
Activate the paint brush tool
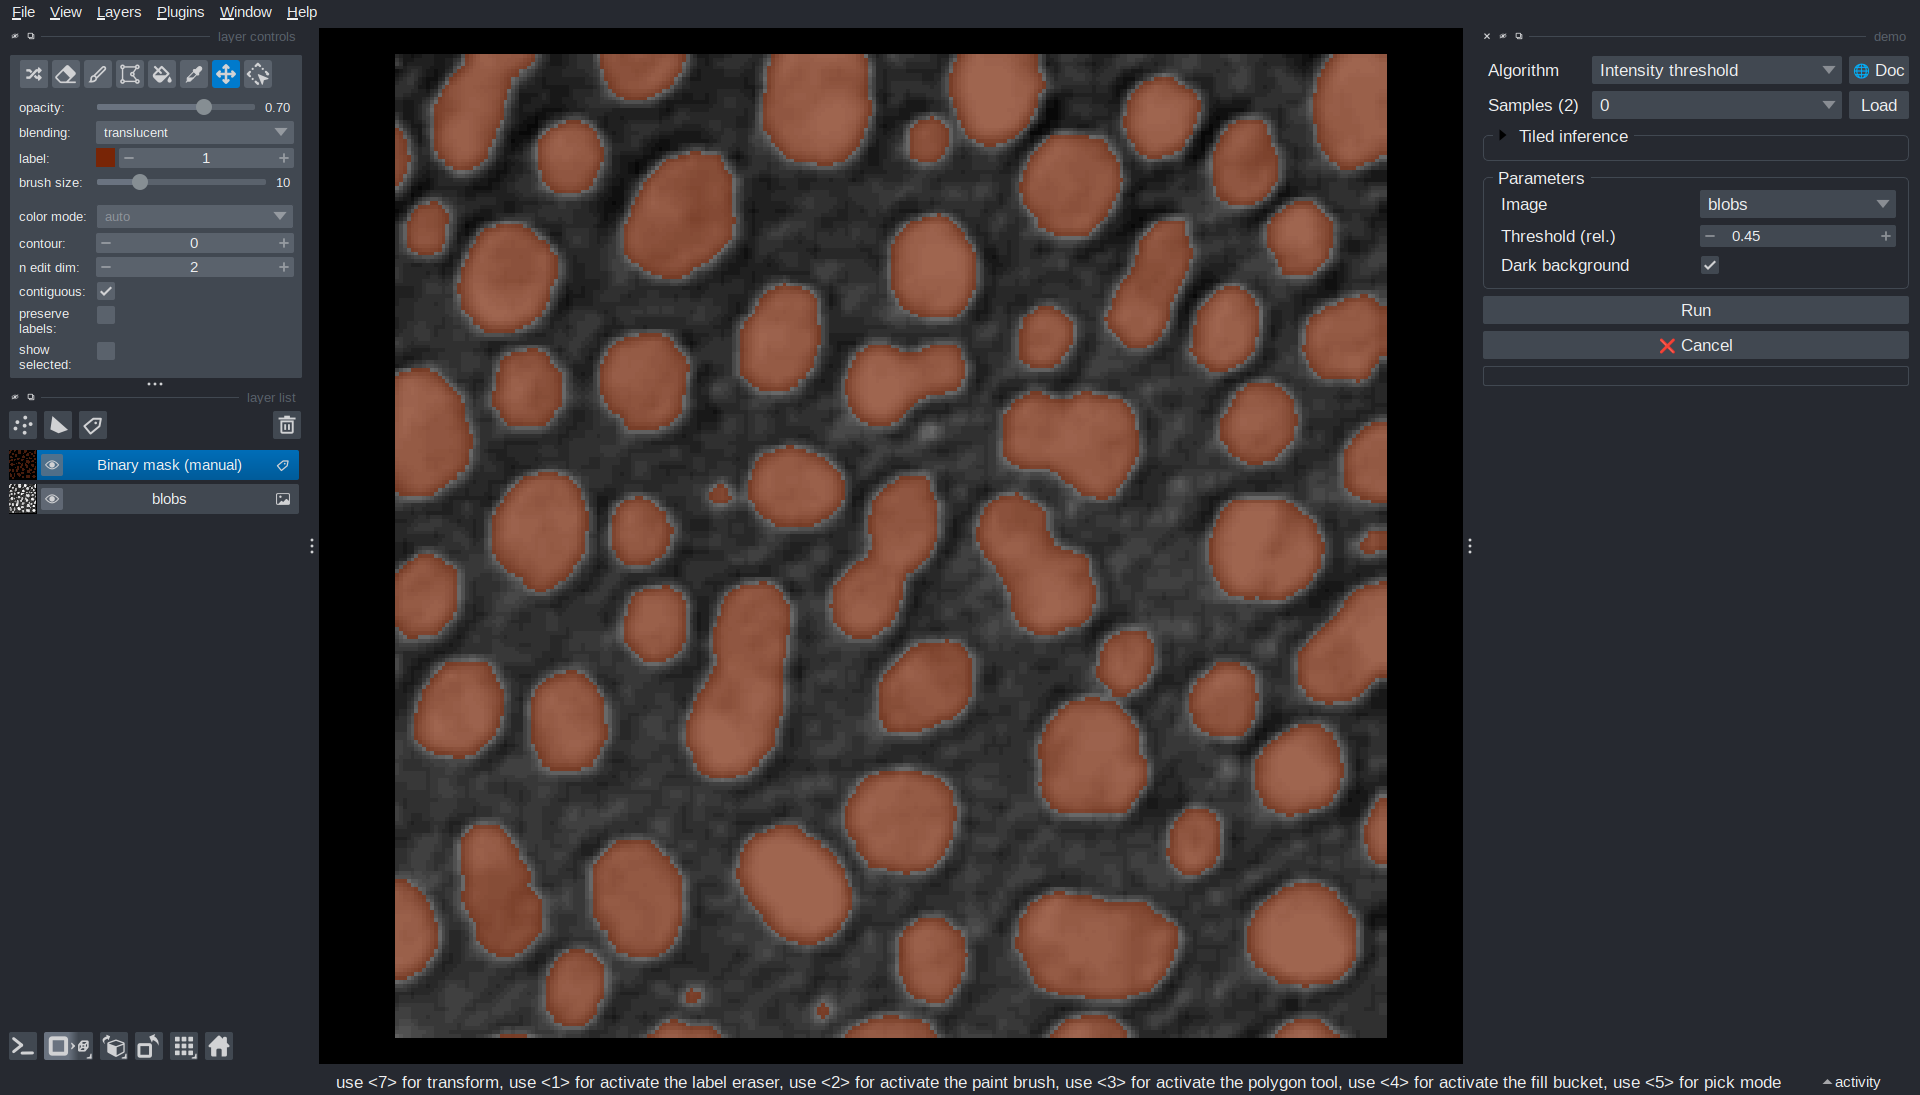[97, 74]
